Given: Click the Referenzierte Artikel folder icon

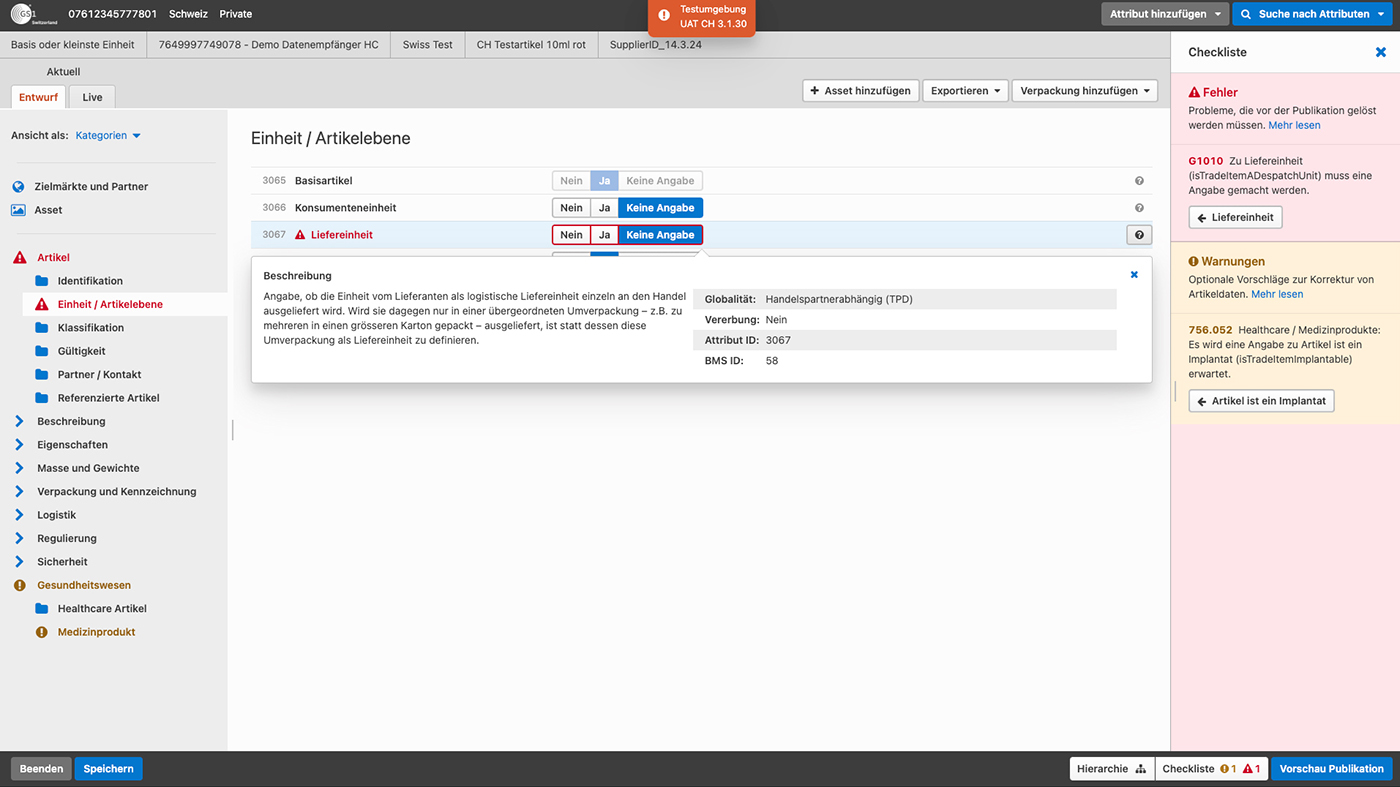Looking at the screenshot, I should pyautogui.click(x=41, y=398).
